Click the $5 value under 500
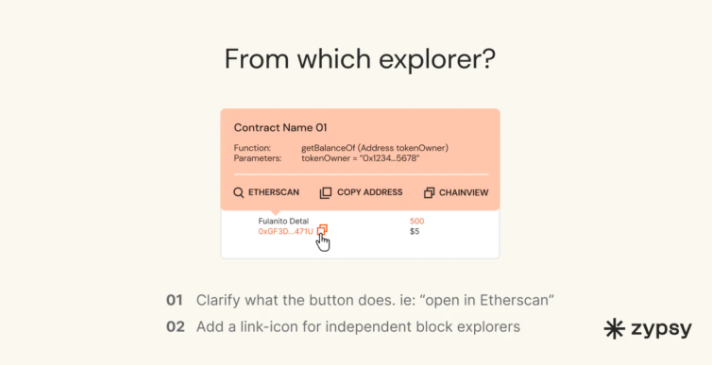 (415, 232)
